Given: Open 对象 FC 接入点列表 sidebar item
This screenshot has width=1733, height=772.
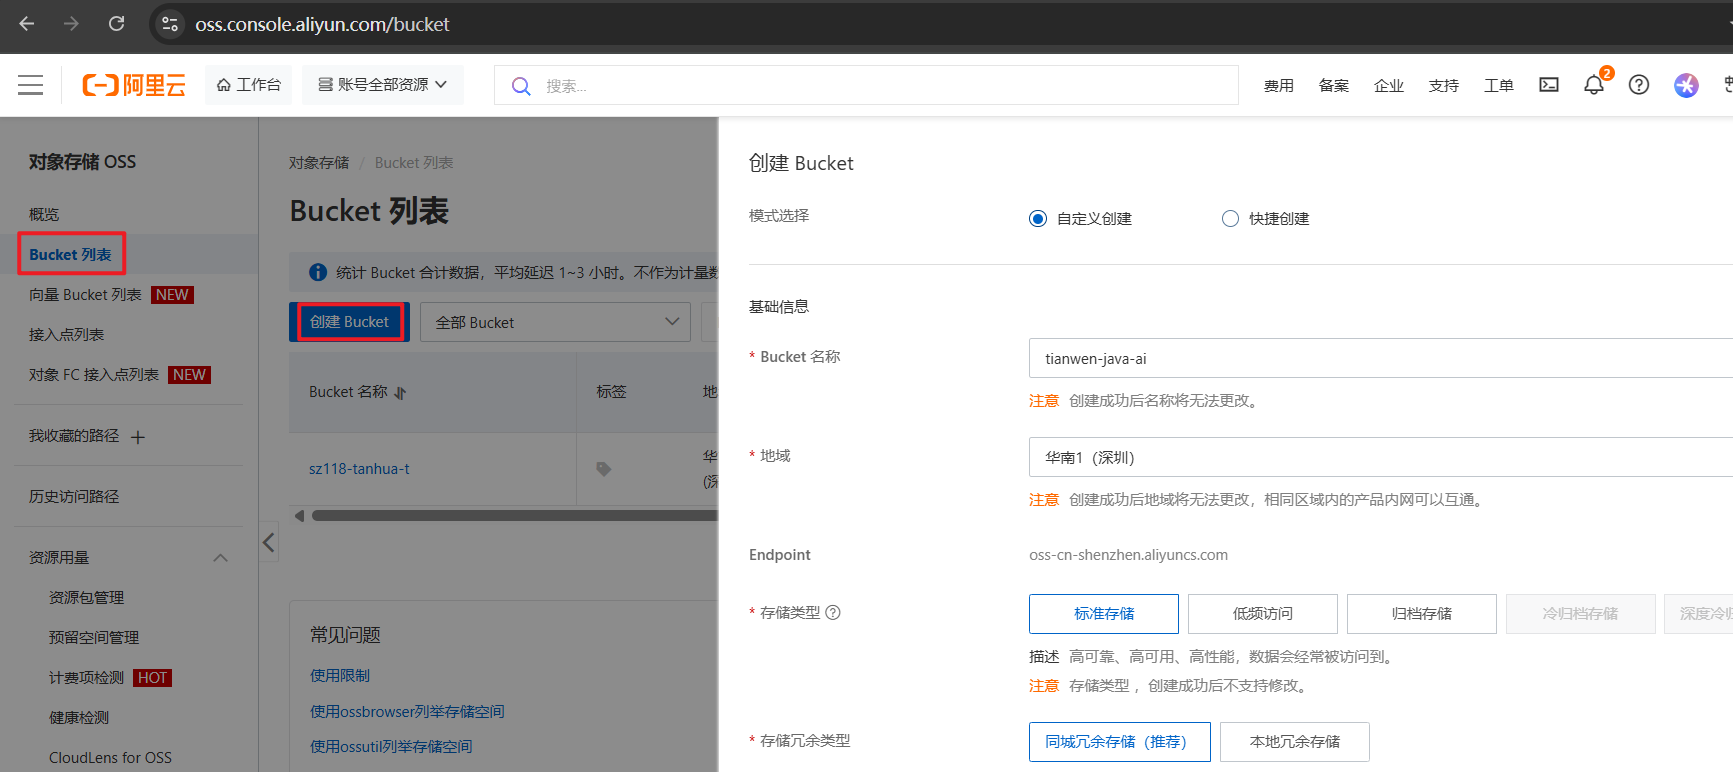Looking at the screenshot, I should [94, 374].
